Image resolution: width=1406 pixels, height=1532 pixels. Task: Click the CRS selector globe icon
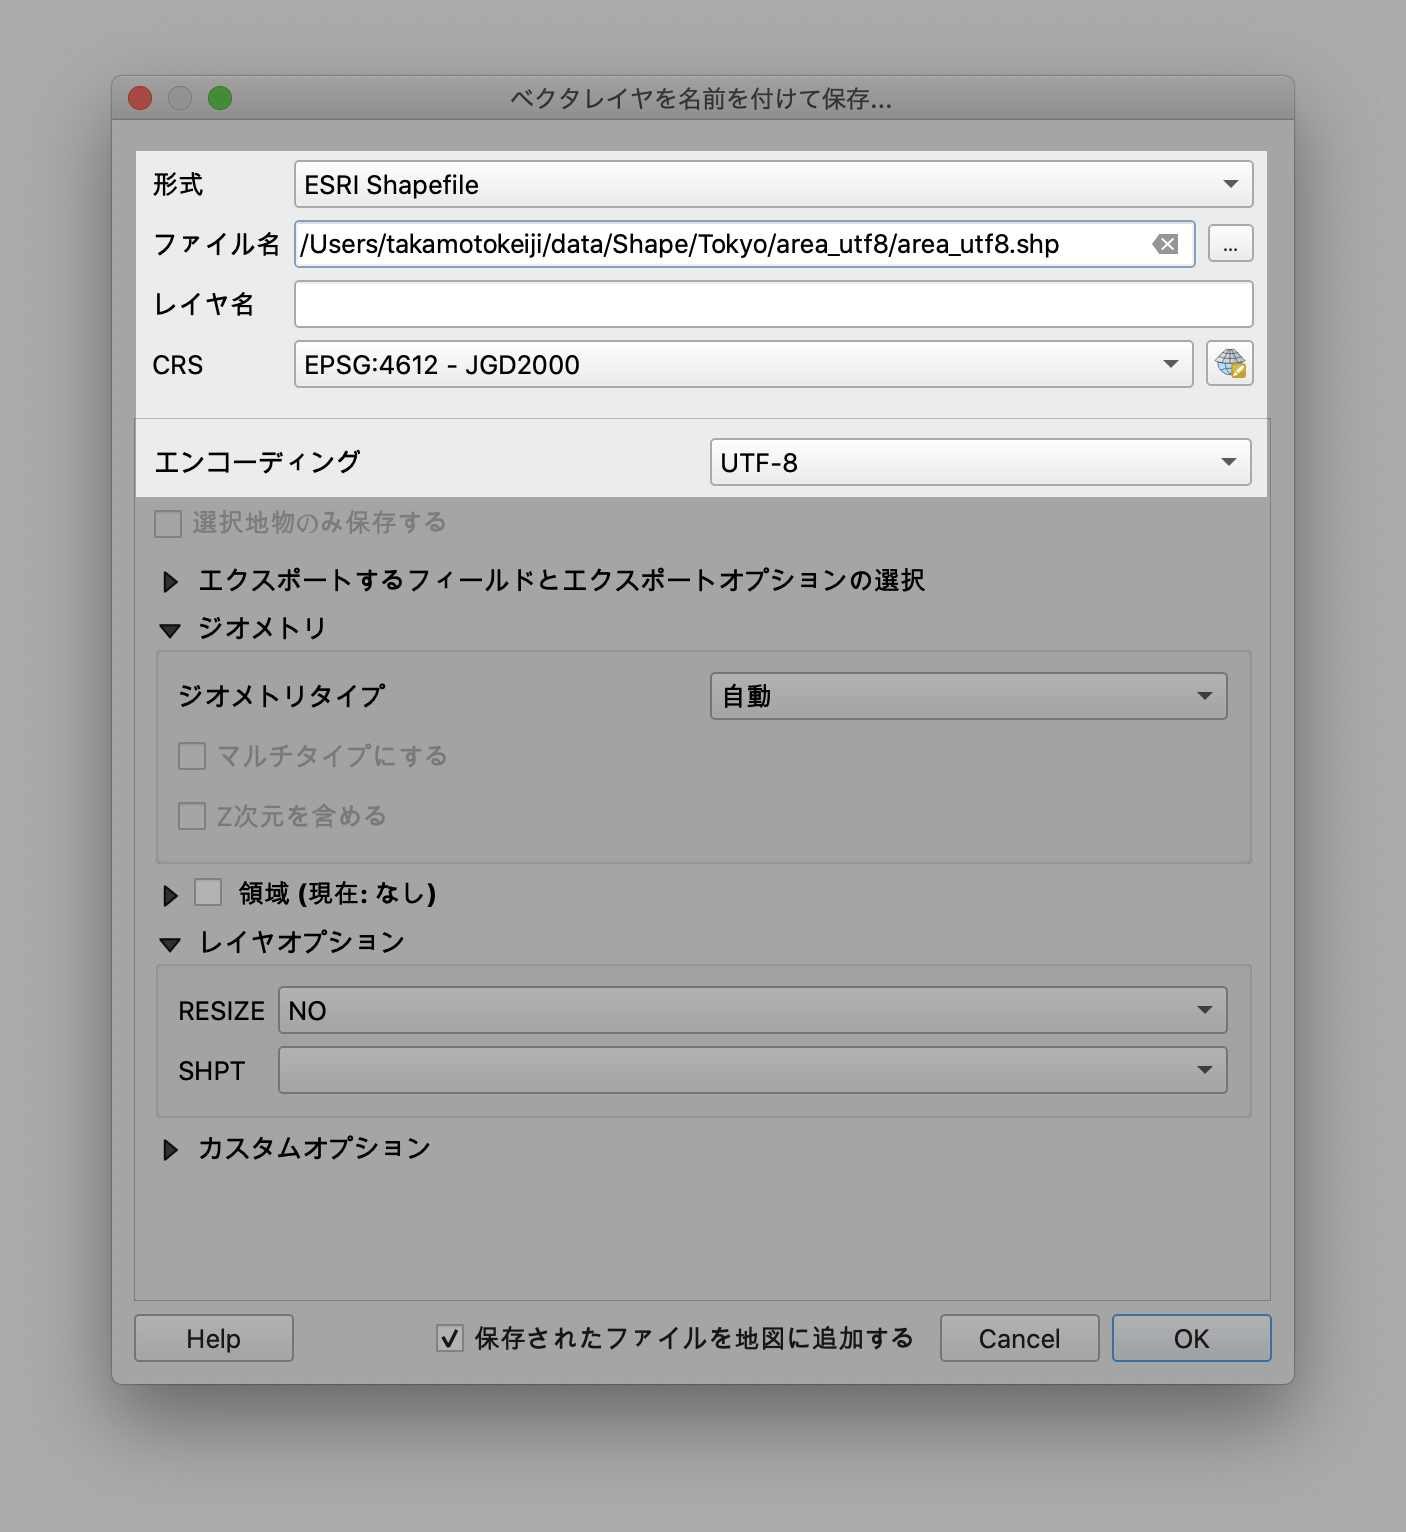[x=1230, y=363]
